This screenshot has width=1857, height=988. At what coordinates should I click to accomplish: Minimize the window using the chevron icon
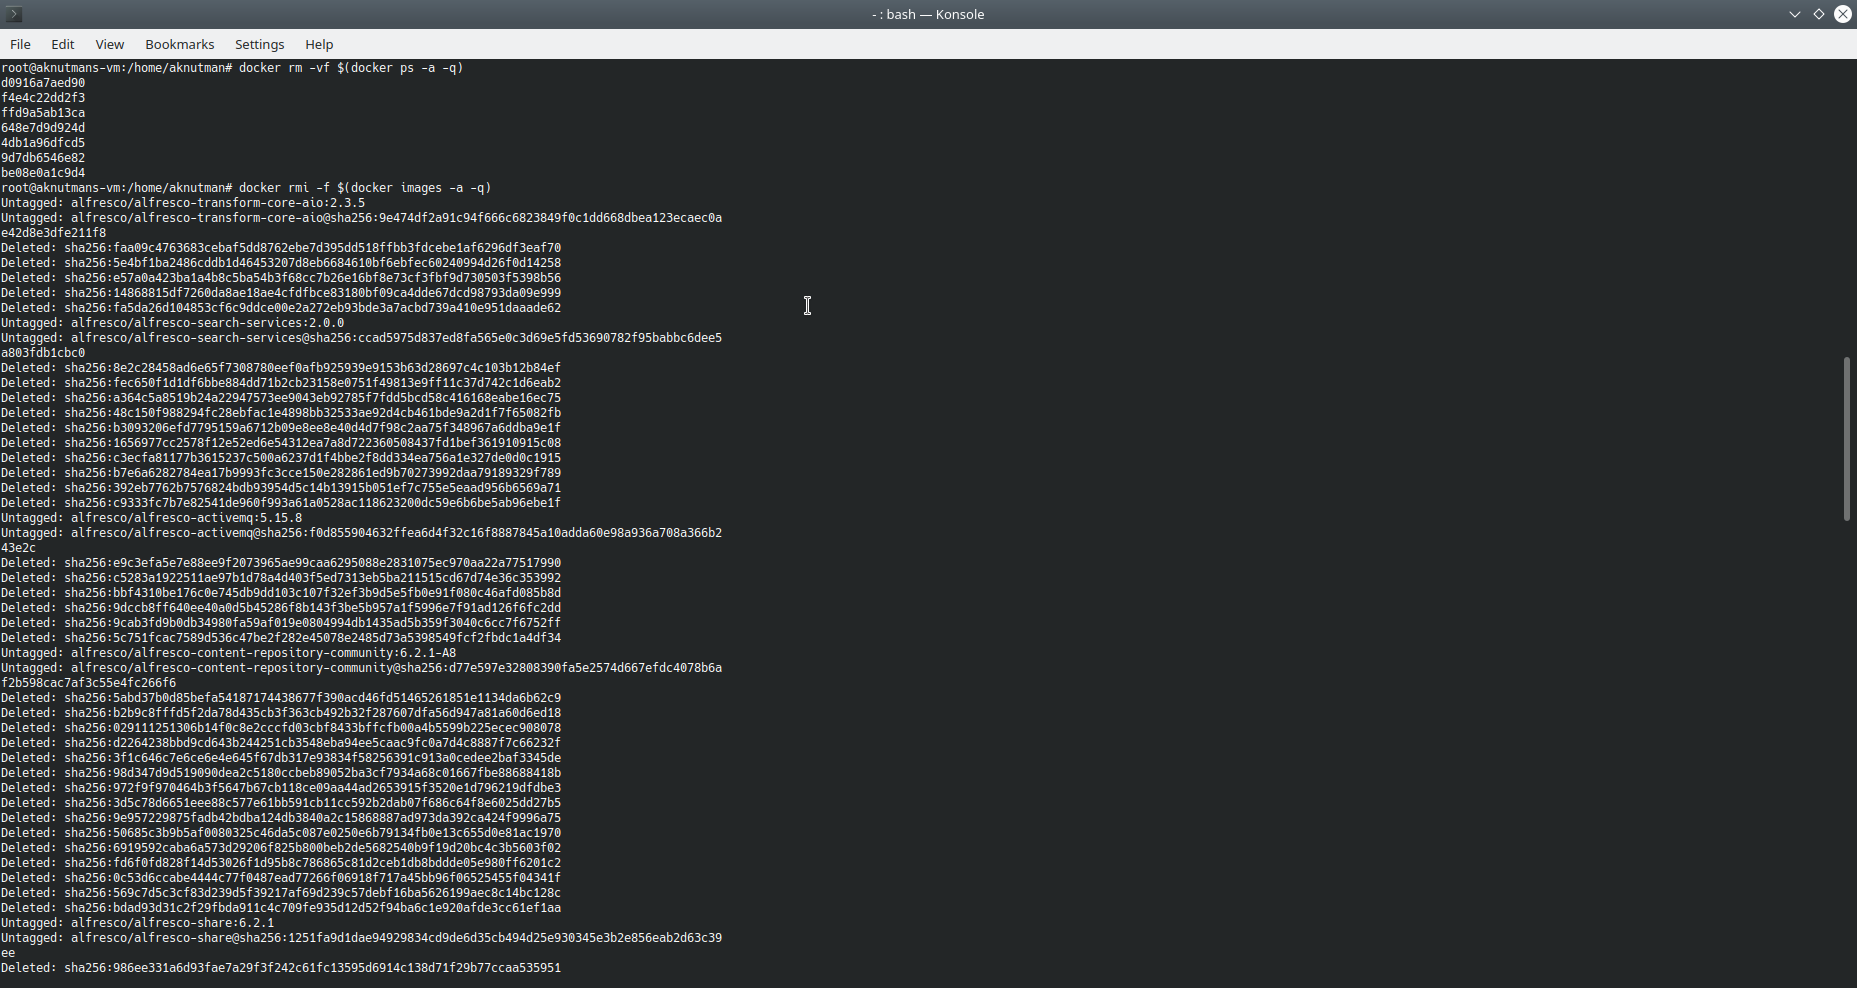[1794, 14]
